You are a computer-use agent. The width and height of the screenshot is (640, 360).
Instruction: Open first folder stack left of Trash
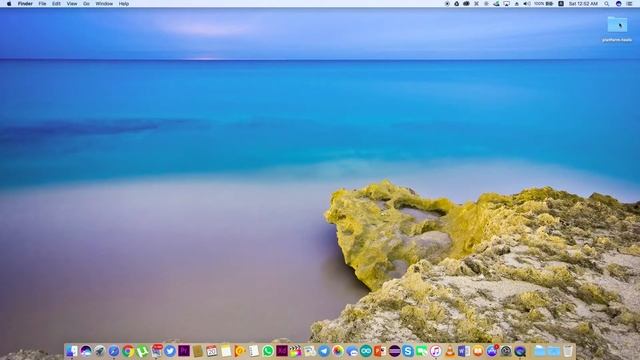pos(540,351)
